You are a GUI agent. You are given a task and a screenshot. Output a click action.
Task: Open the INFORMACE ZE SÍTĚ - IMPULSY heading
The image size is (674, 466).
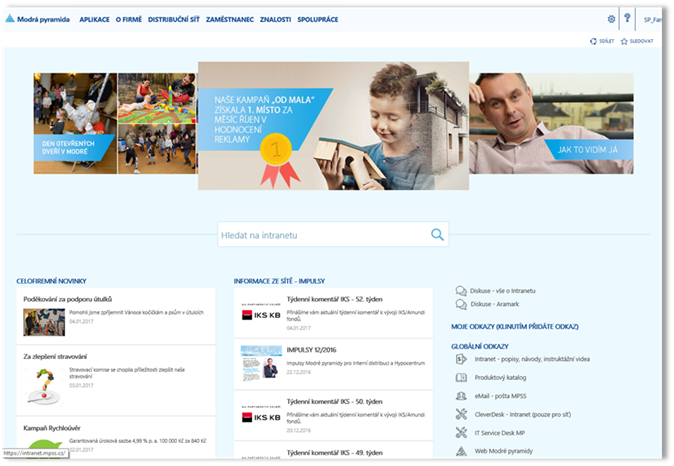tap(279, 281)
